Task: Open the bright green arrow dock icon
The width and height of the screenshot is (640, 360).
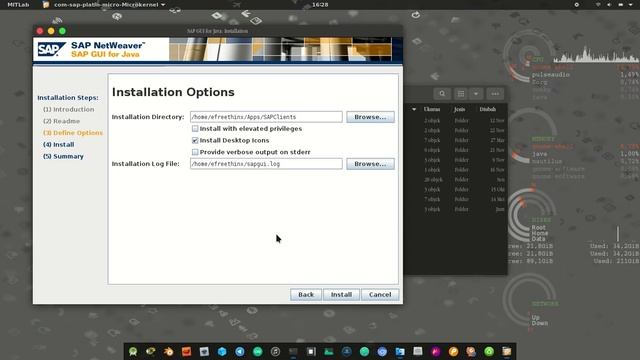Action: click(489, 351)
